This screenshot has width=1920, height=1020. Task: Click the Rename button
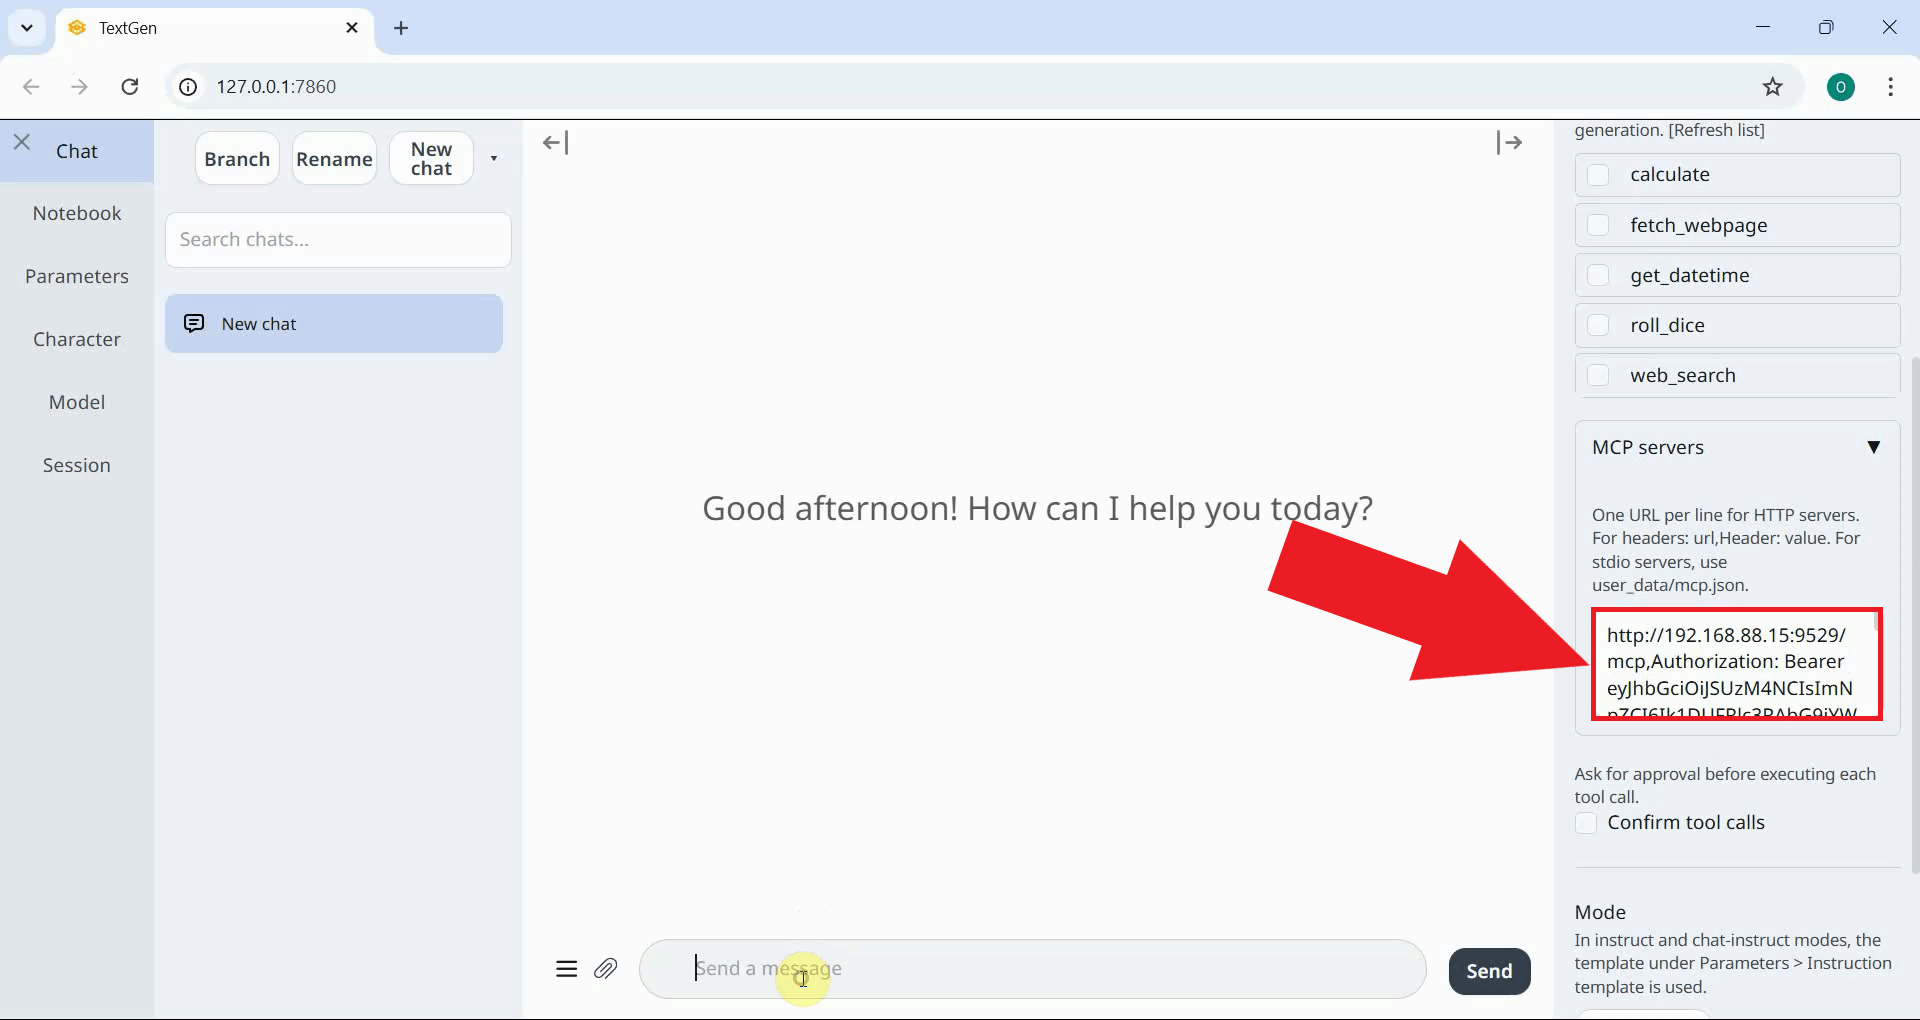(334, 159)
